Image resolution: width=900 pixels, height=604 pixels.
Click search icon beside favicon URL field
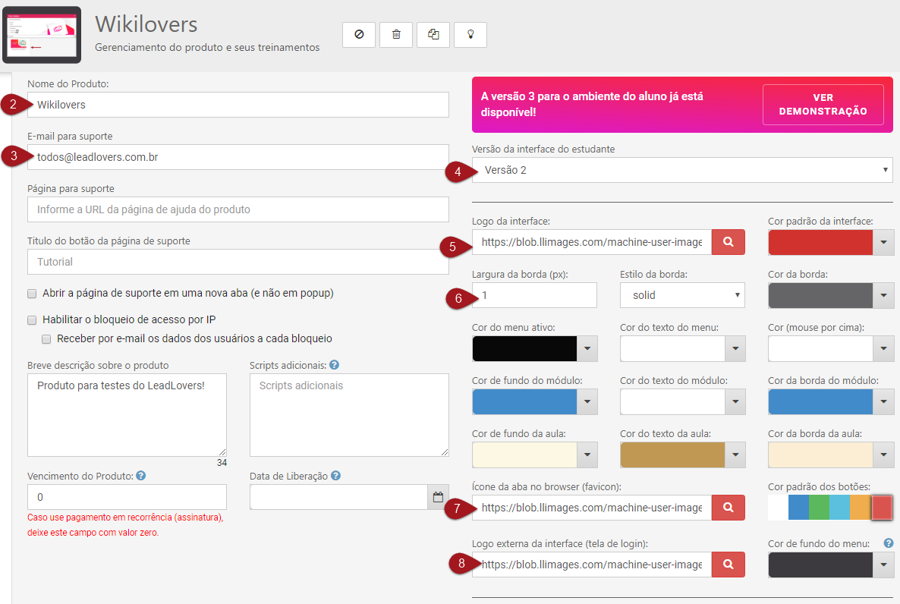(728, 508)
